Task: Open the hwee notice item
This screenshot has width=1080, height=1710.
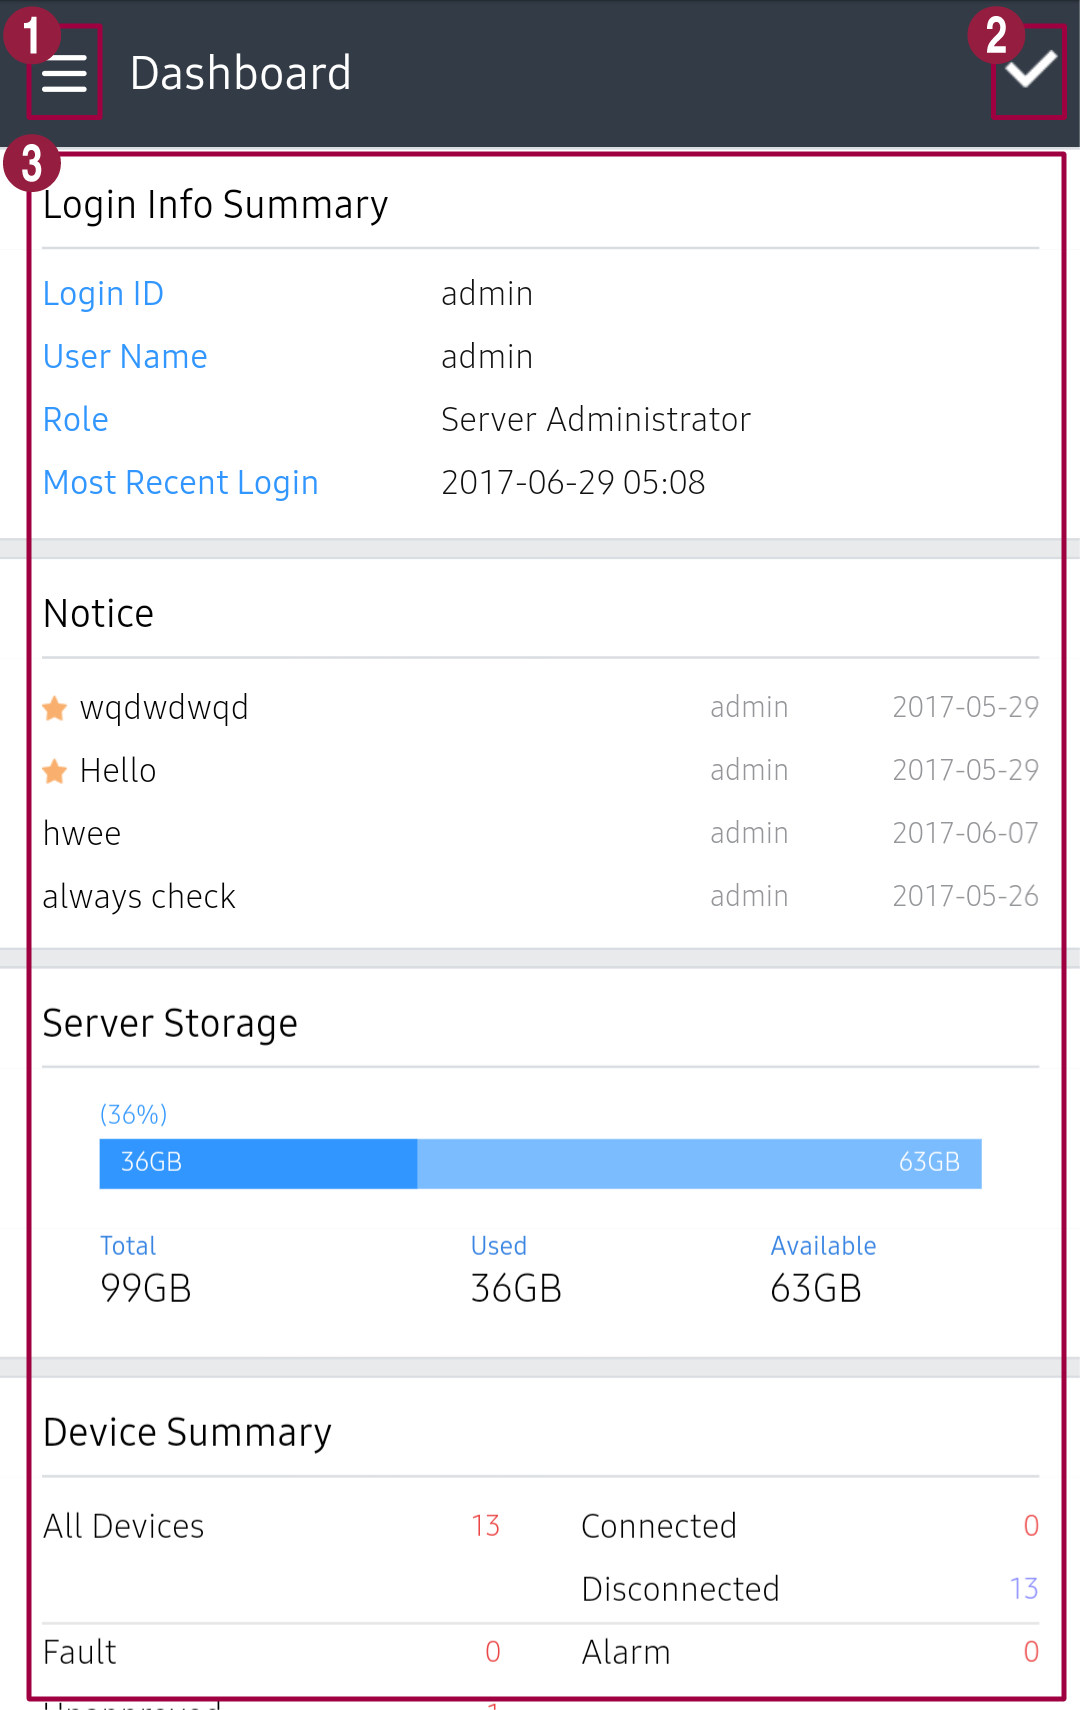Action: pyautogui.click(x=82, y=833)
